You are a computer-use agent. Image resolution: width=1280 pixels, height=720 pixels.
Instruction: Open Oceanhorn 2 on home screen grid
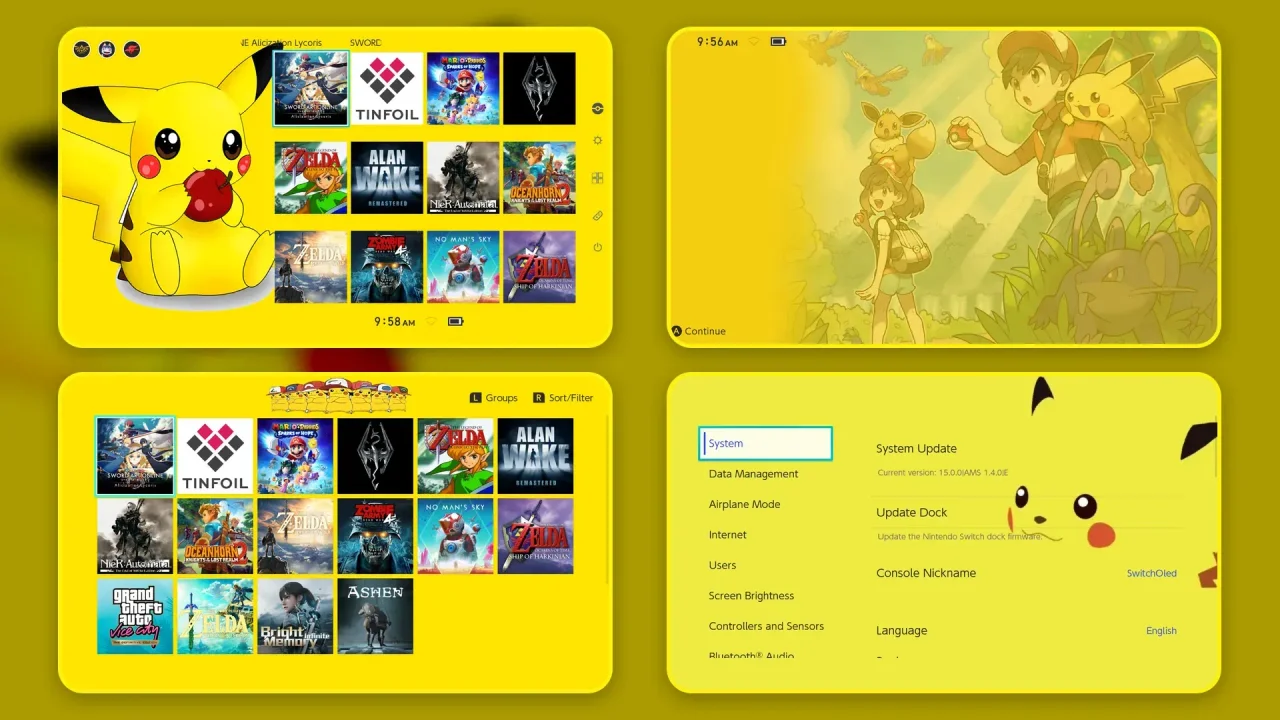pyautogui.click(x=539, y=178)
